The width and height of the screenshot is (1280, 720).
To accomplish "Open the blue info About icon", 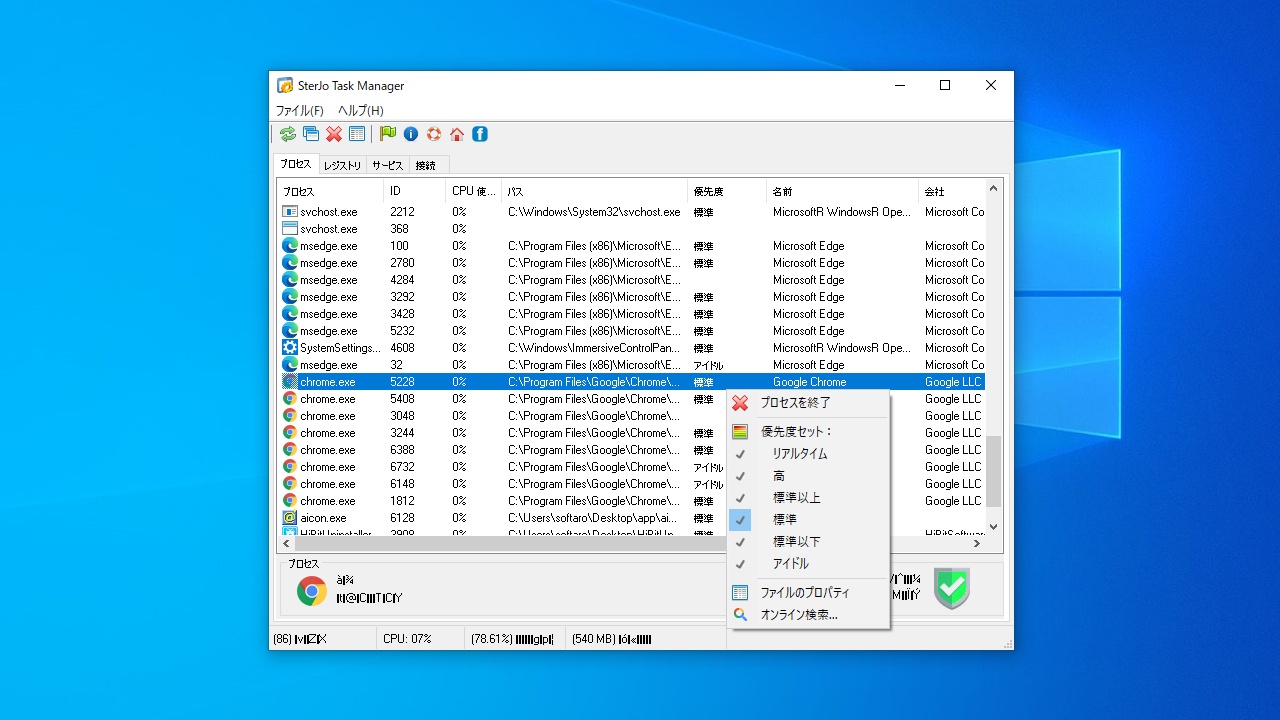I will pos(411,134).
